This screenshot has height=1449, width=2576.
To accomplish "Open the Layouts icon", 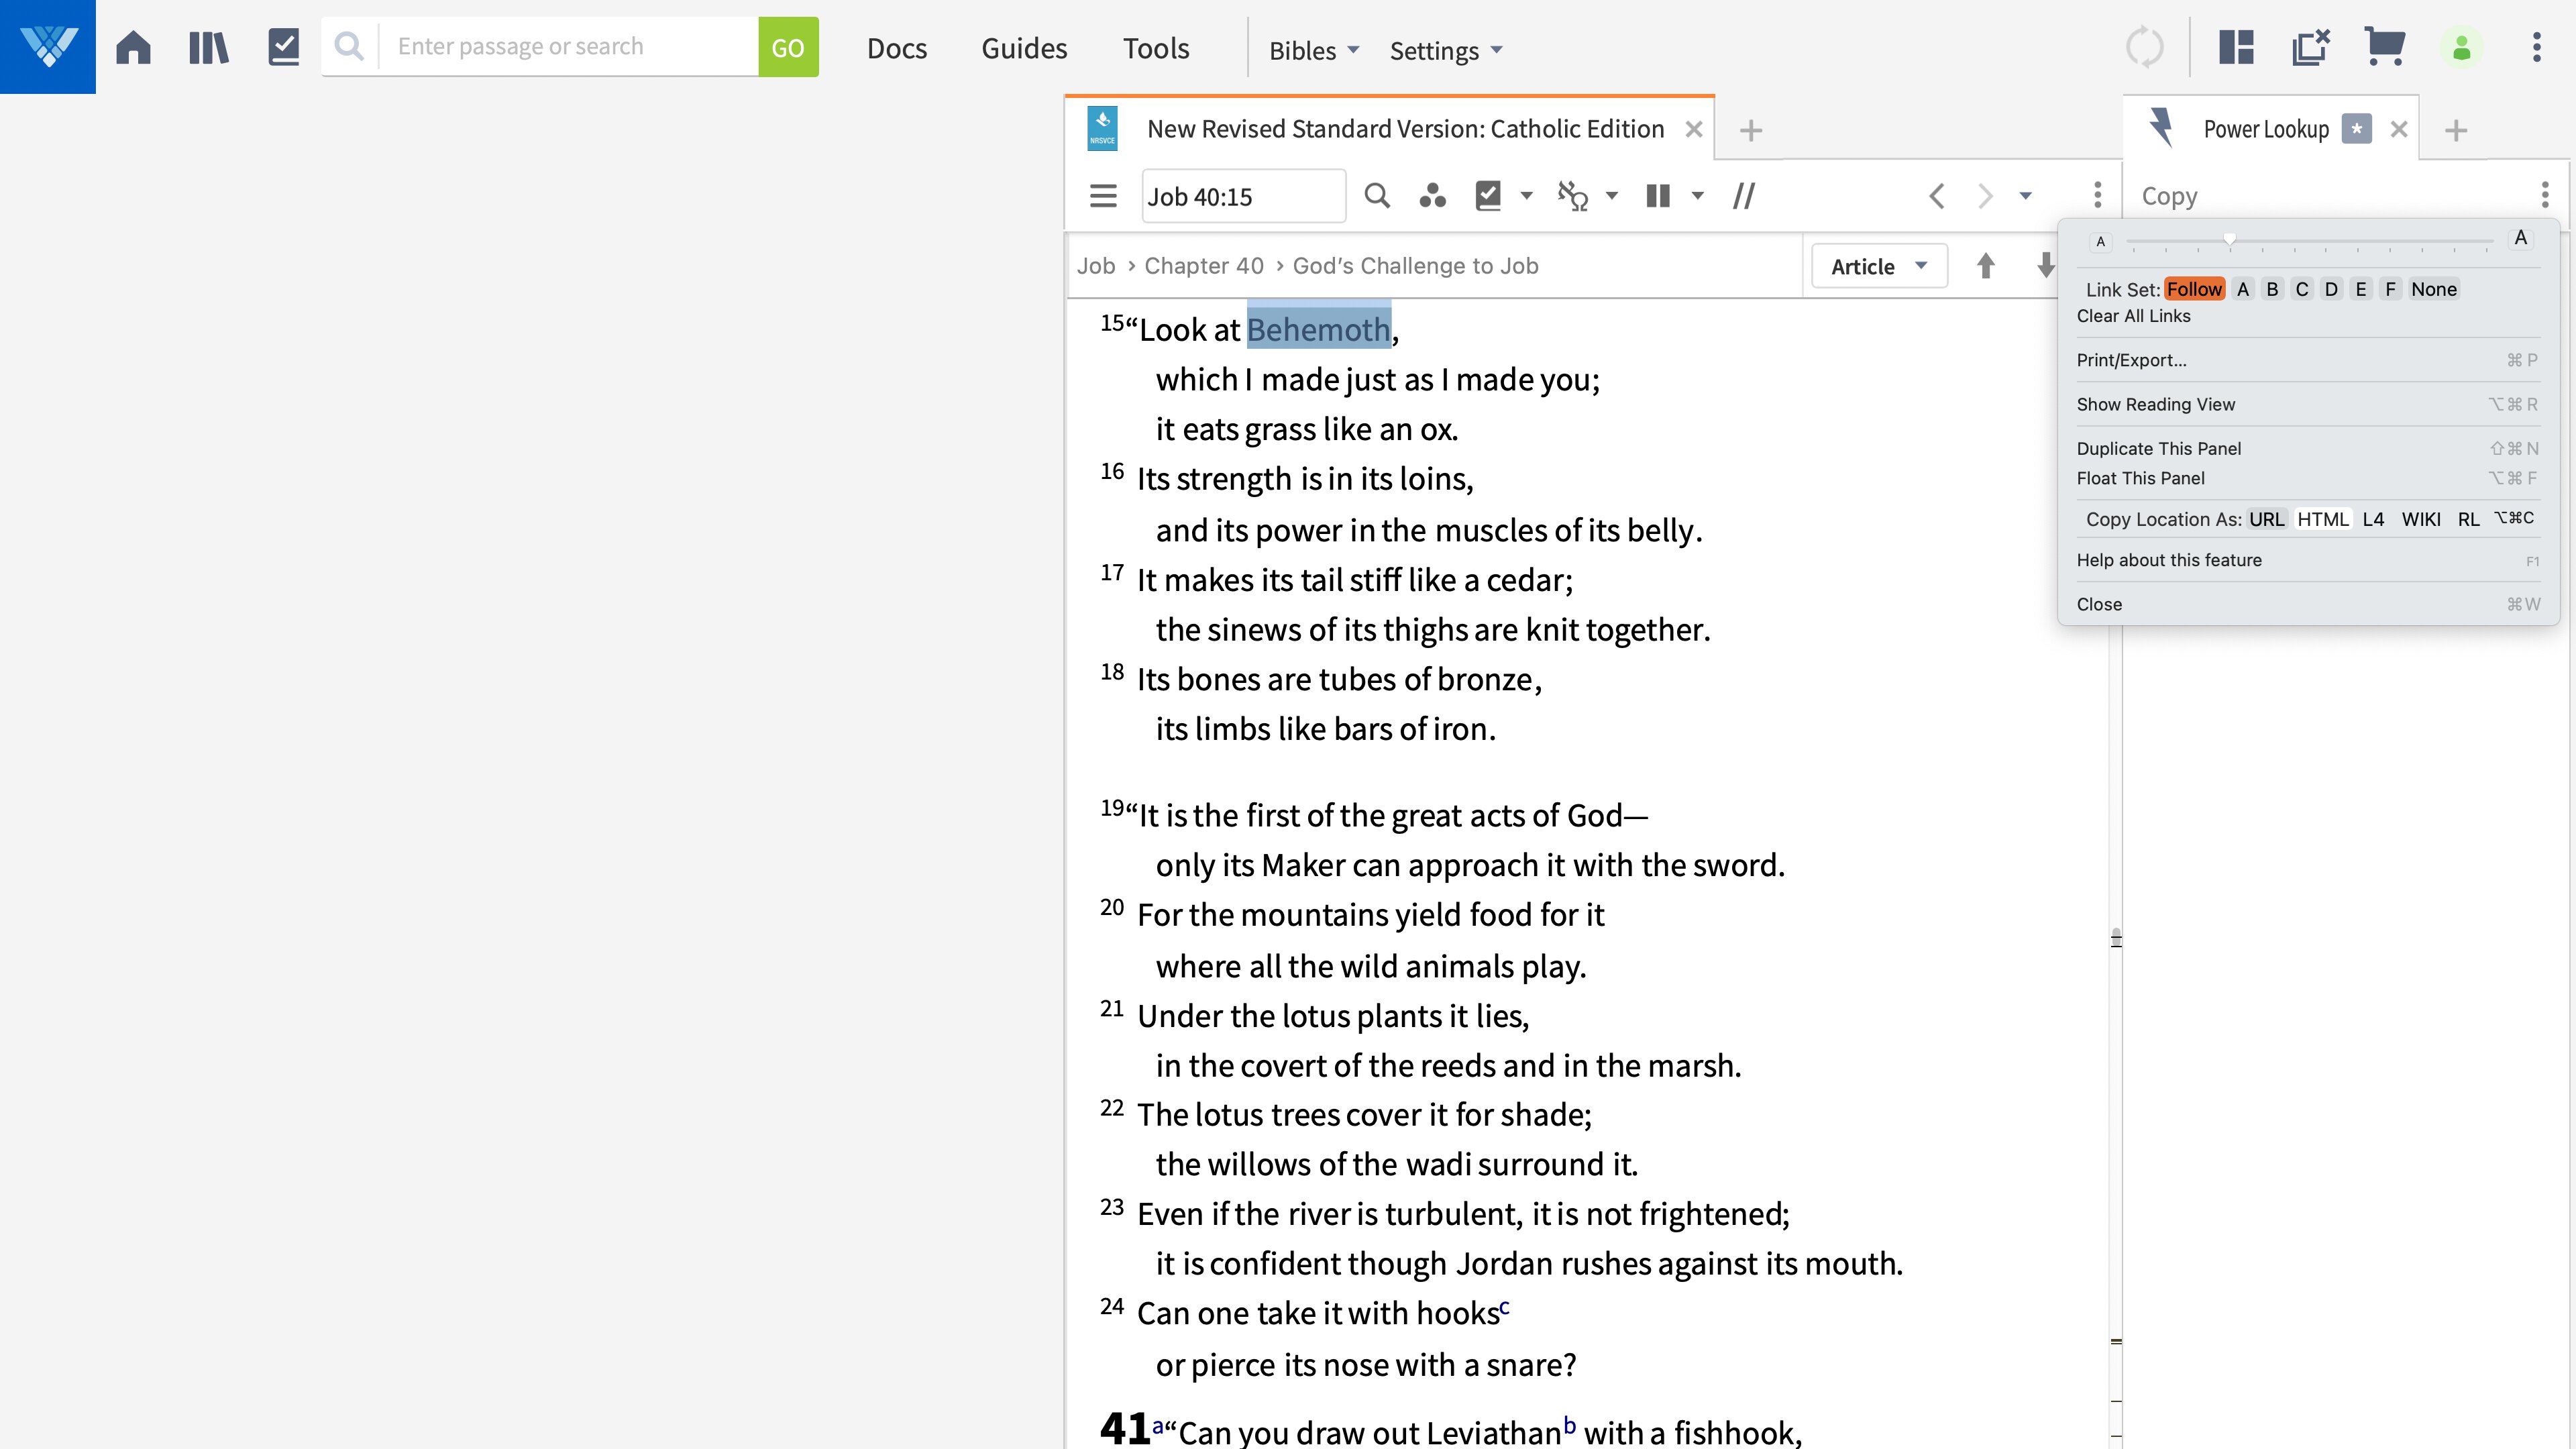I will (x=2236, y=47).
